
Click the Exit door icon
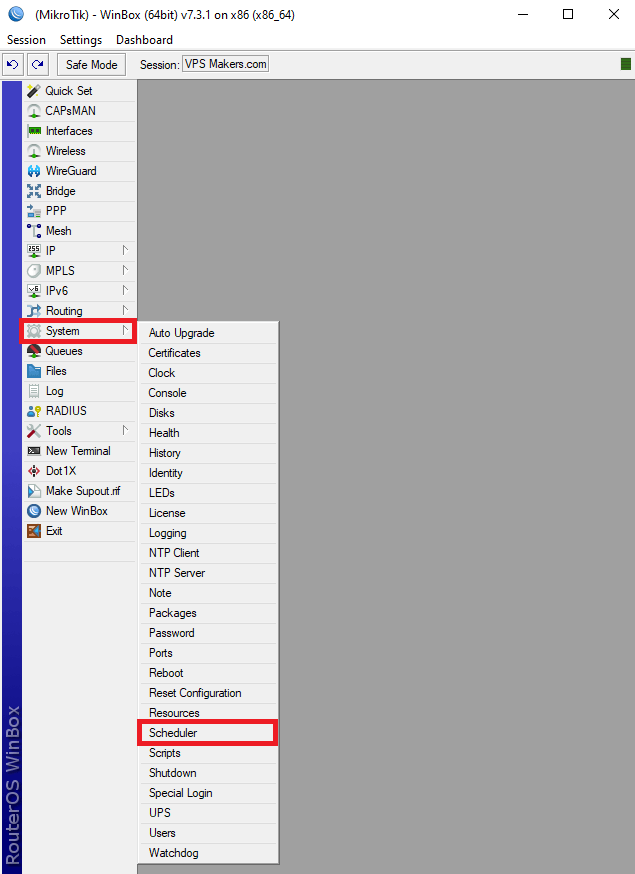(34, 531)
